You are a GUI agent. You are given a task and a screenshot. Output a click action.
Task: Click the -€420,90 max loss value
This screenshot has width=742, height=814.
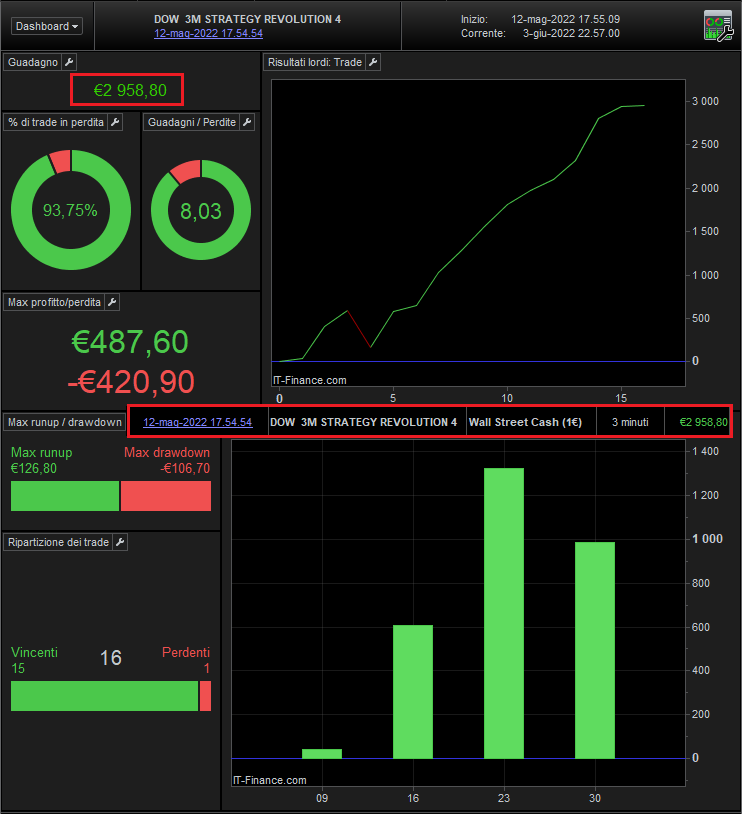coord(131,382)
